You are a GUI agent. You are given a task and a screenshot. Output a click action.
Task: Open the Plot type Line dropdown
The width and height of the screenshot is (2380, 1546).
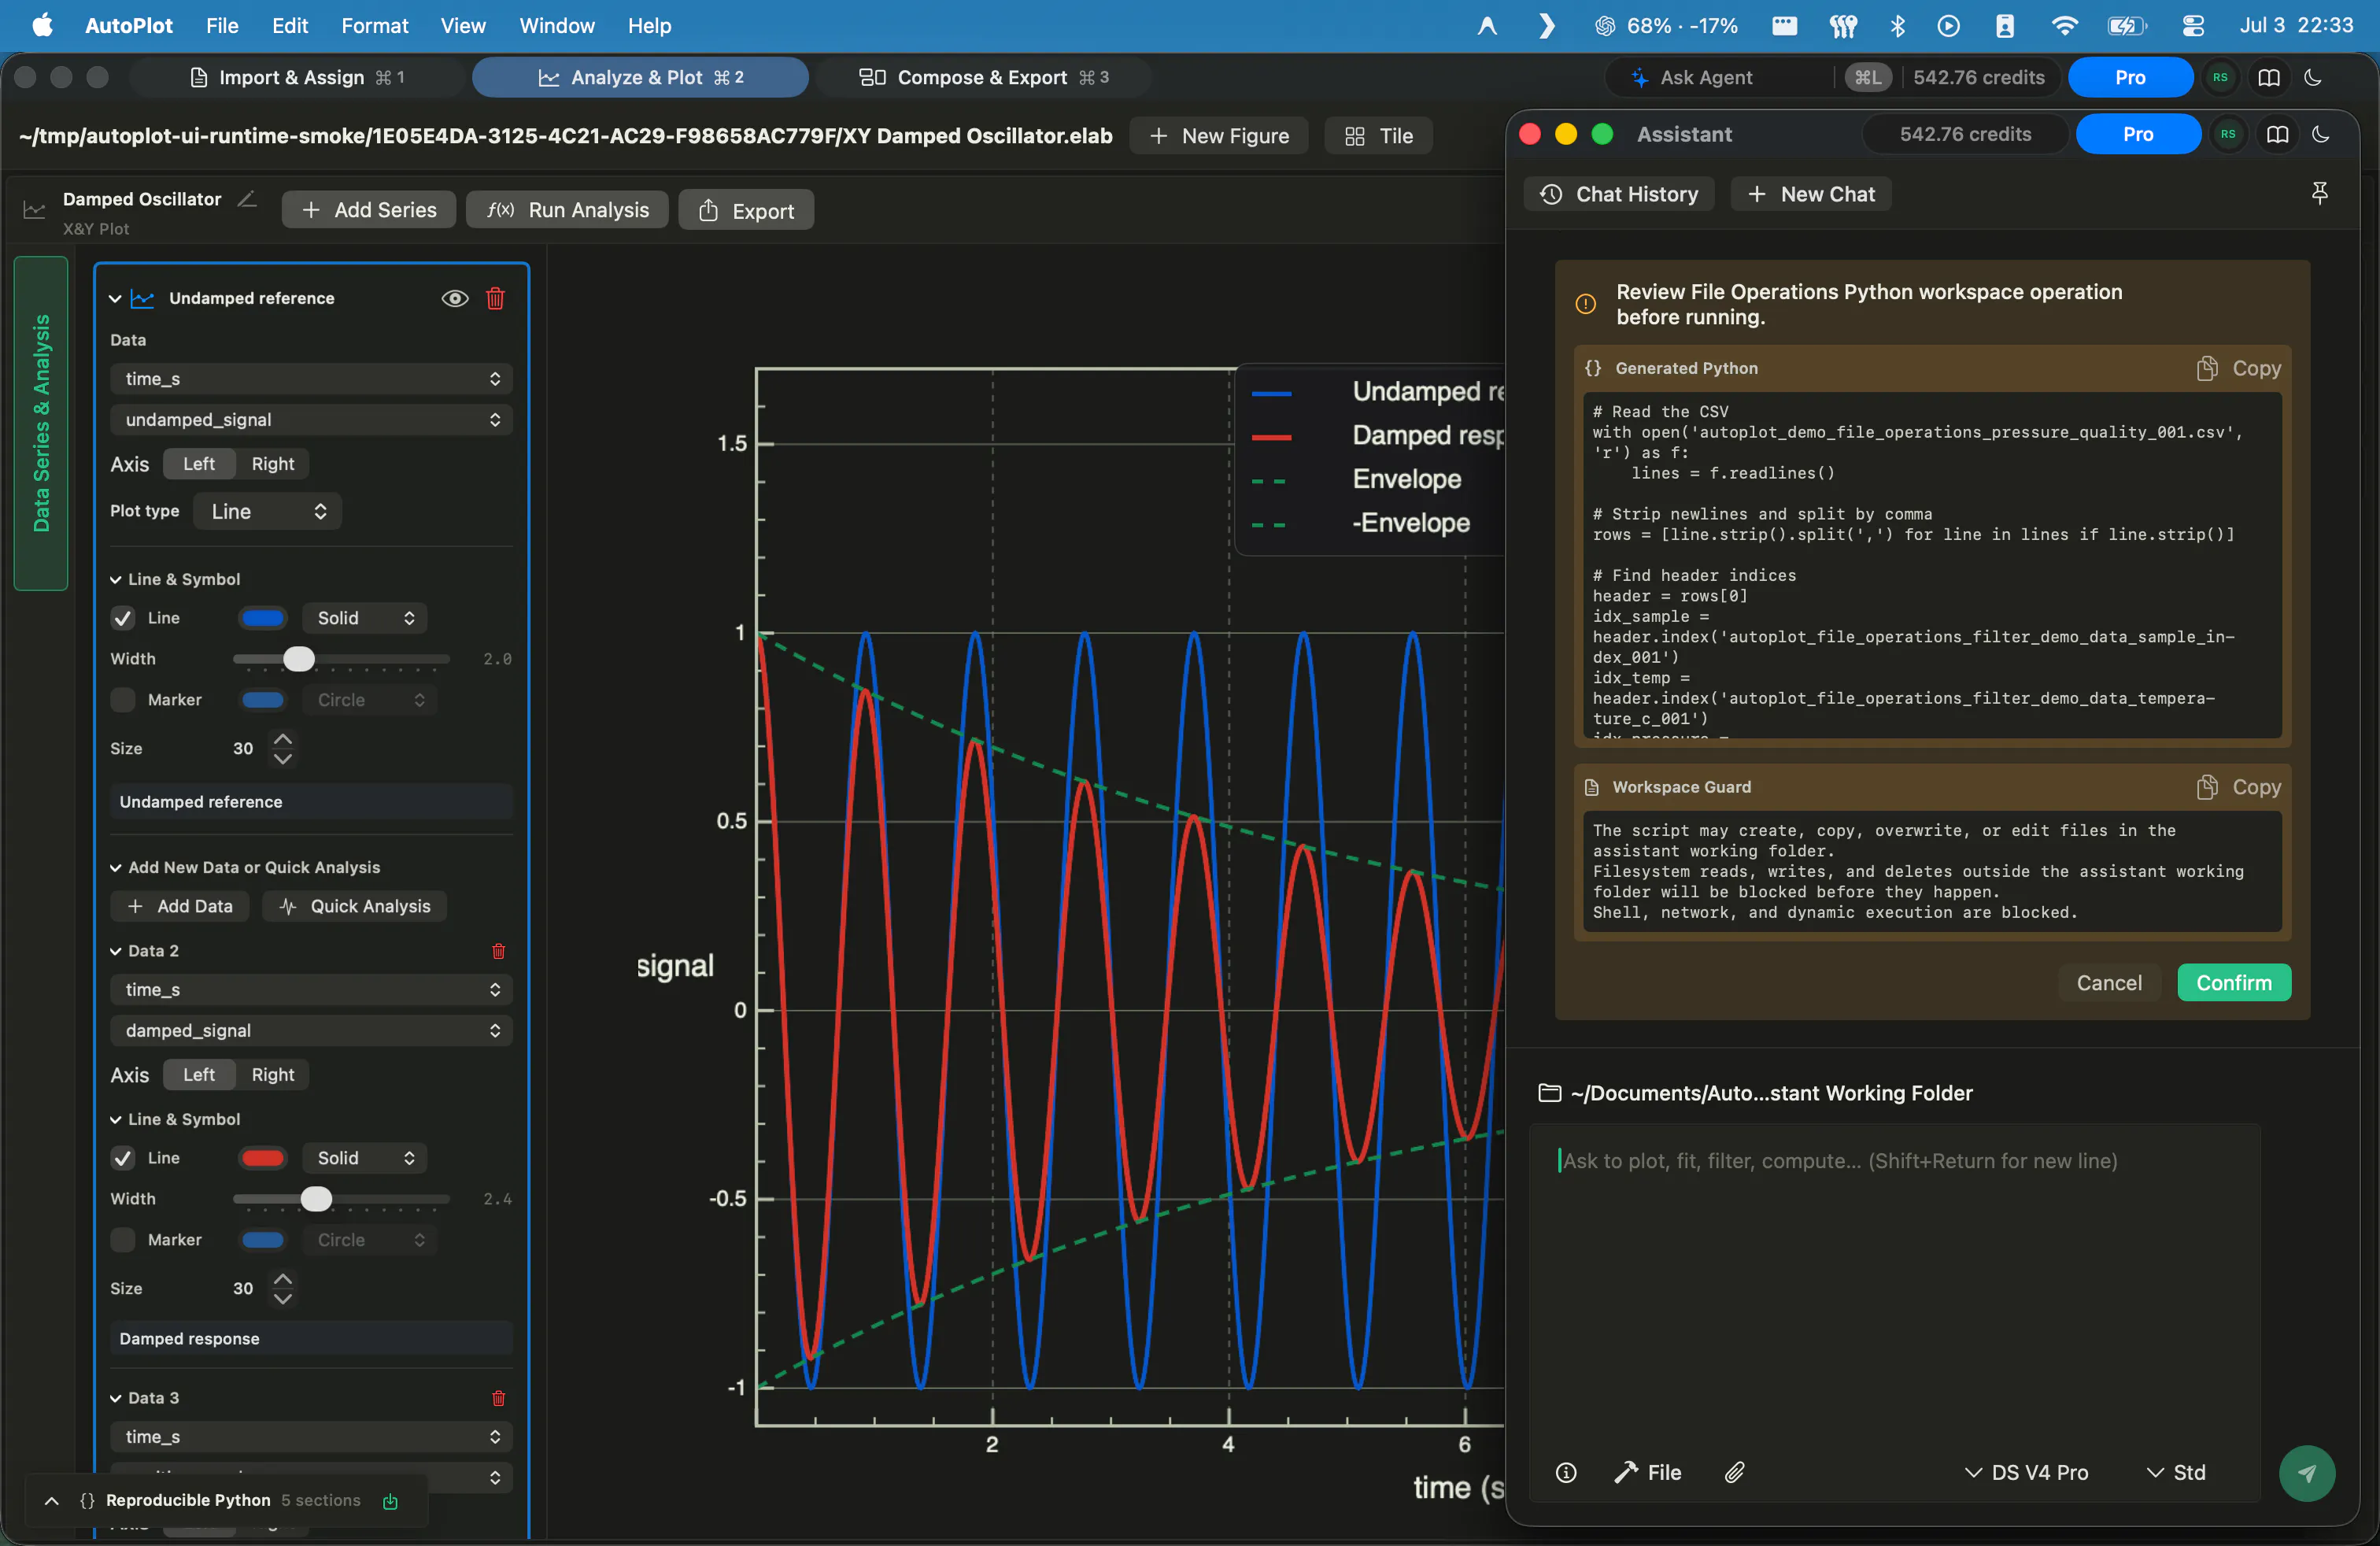click(268, 511)
